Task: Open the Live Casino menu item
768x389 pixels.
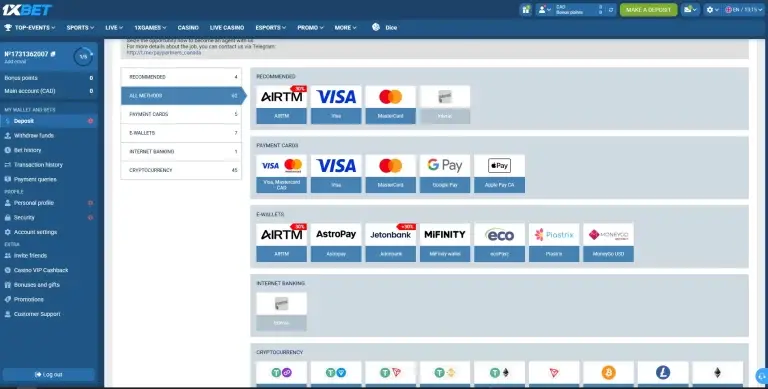Action: 227,28
